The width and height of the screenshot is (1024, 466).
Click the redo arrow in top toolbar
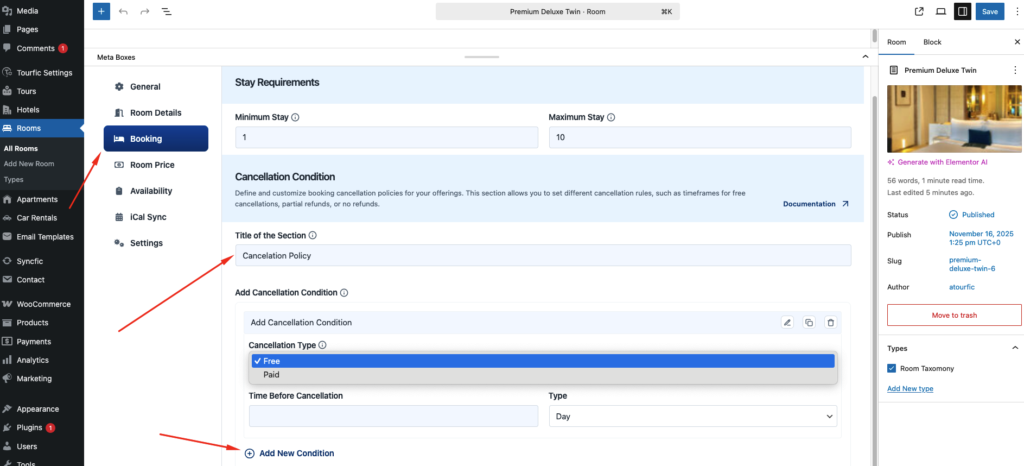tap(144, 11)
